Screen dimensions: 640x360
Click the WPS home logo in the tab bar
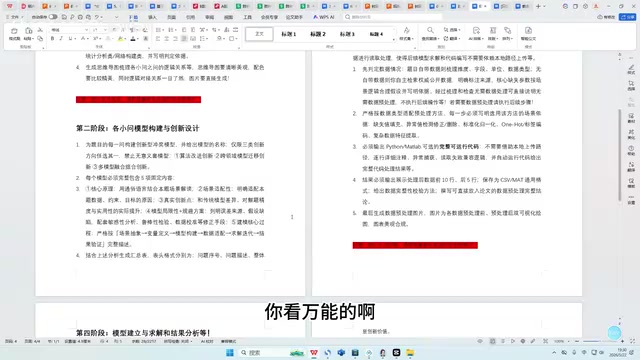click(x=10, y=6)
